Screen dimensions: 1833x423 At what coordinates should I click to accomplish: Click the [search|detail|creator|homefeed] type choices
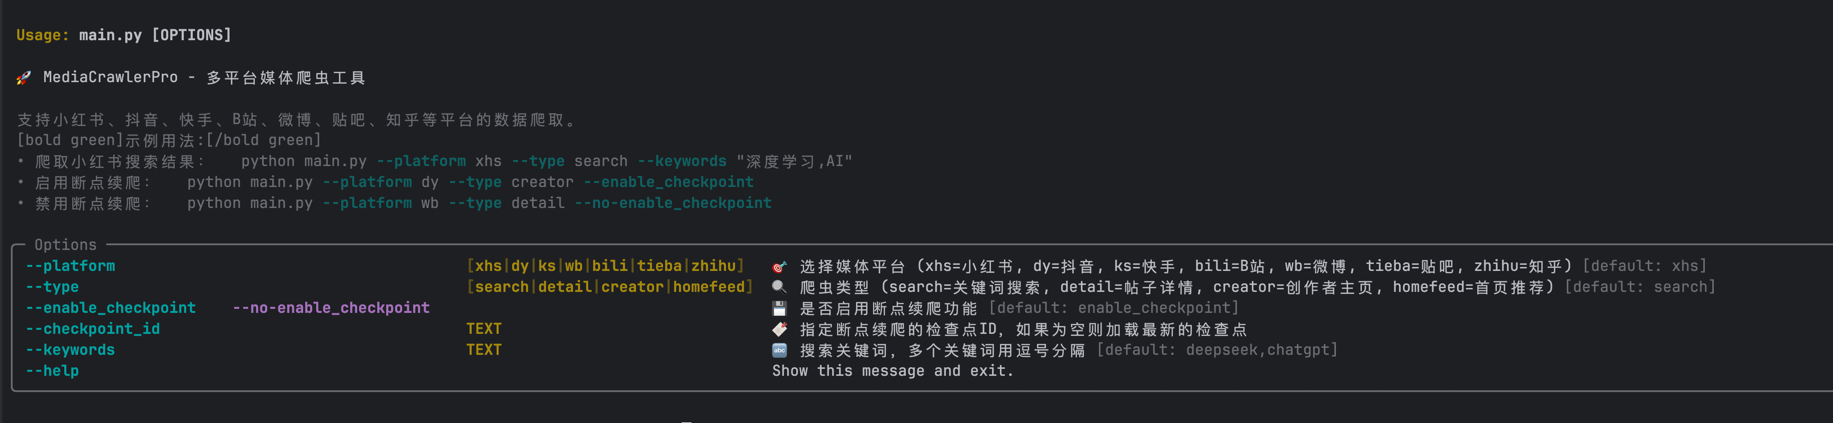pyautogui.click(x=609, y=287)
